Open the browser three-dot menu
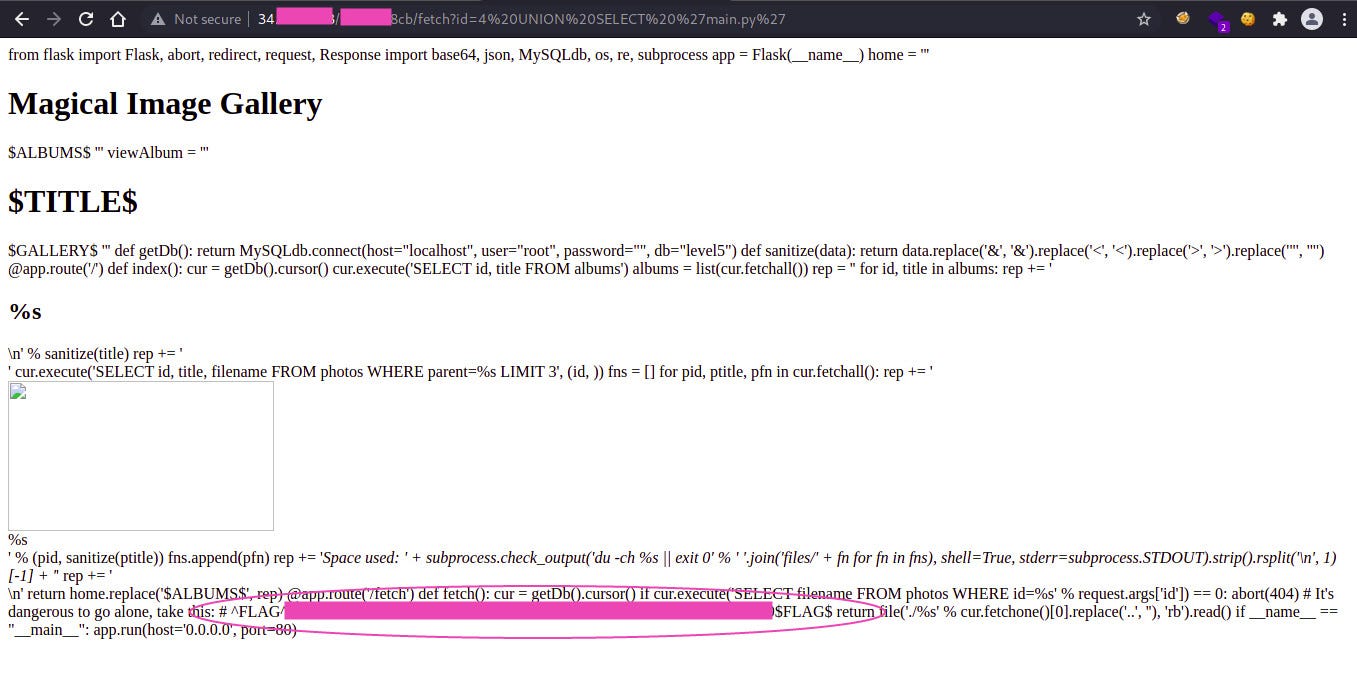Screen dimensions: 1357x700 click(1342, 19)
